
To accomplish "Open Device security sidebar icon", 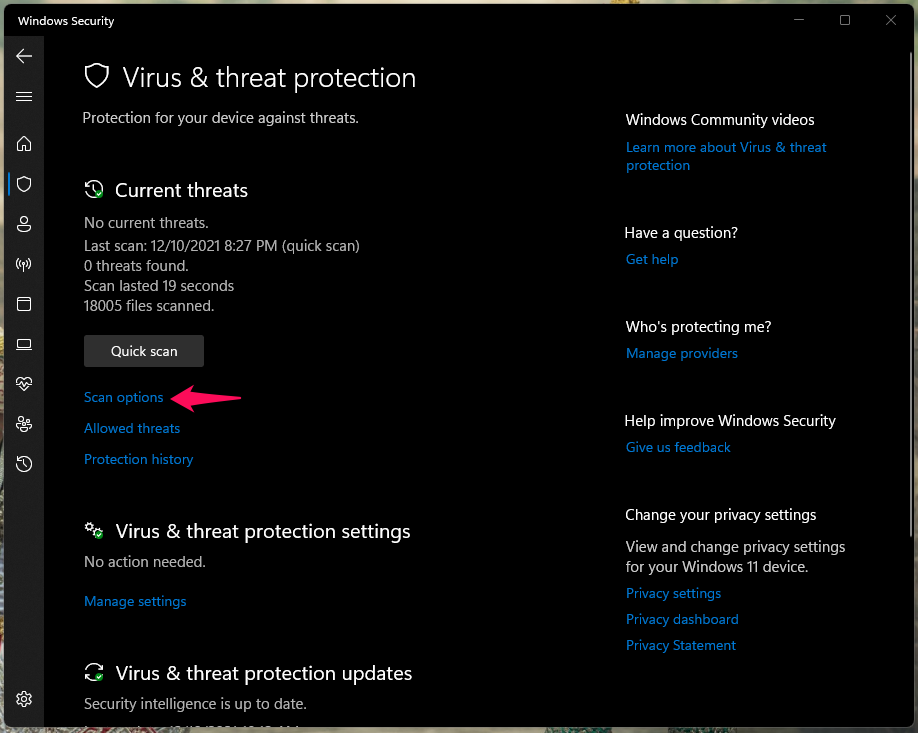I will pyautogui.click(x=24, y=345).
